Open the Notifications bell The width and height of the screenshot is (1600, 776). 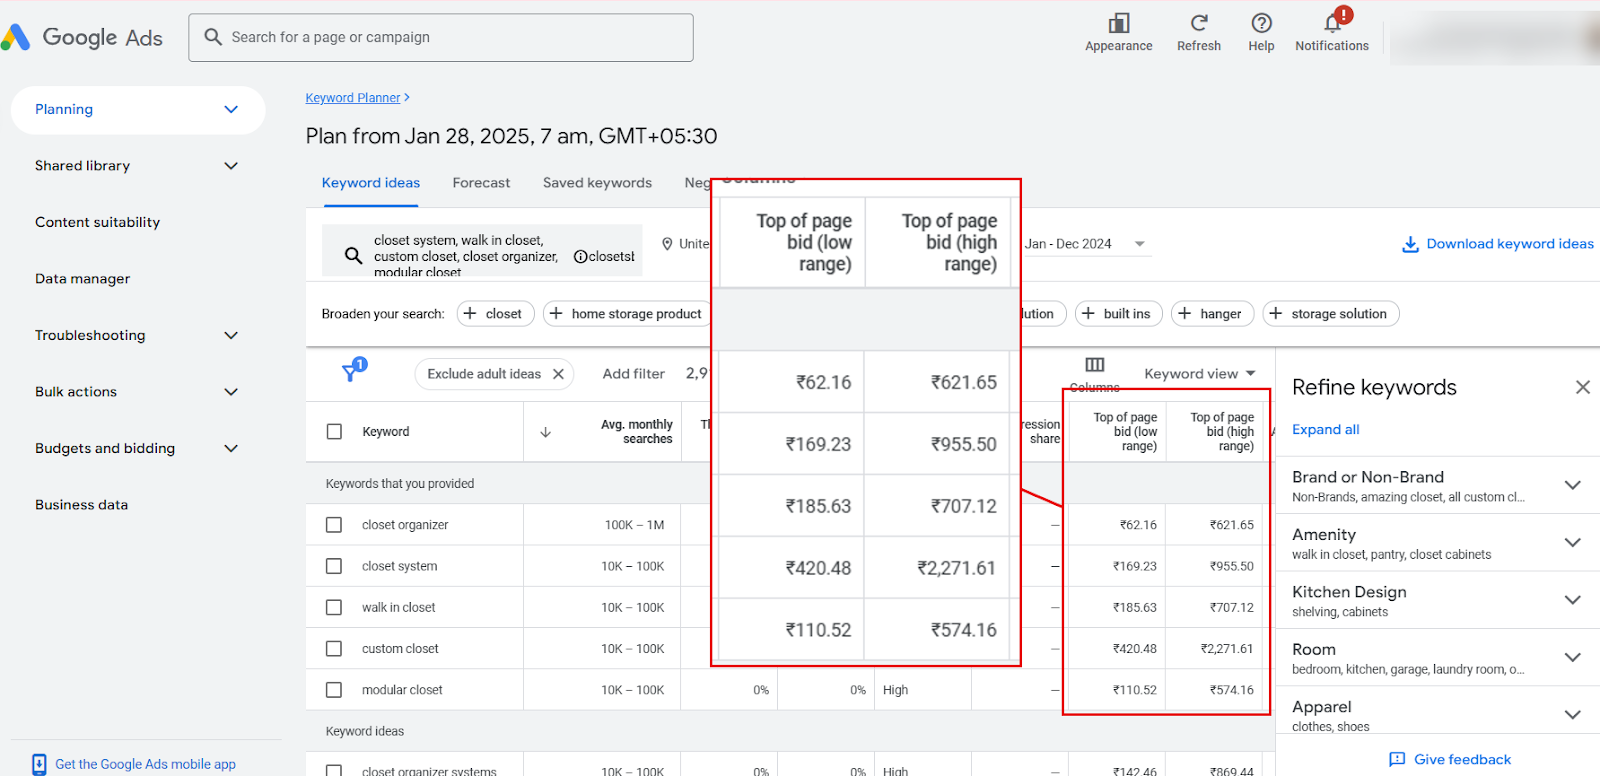click(x=1333, y=22)
